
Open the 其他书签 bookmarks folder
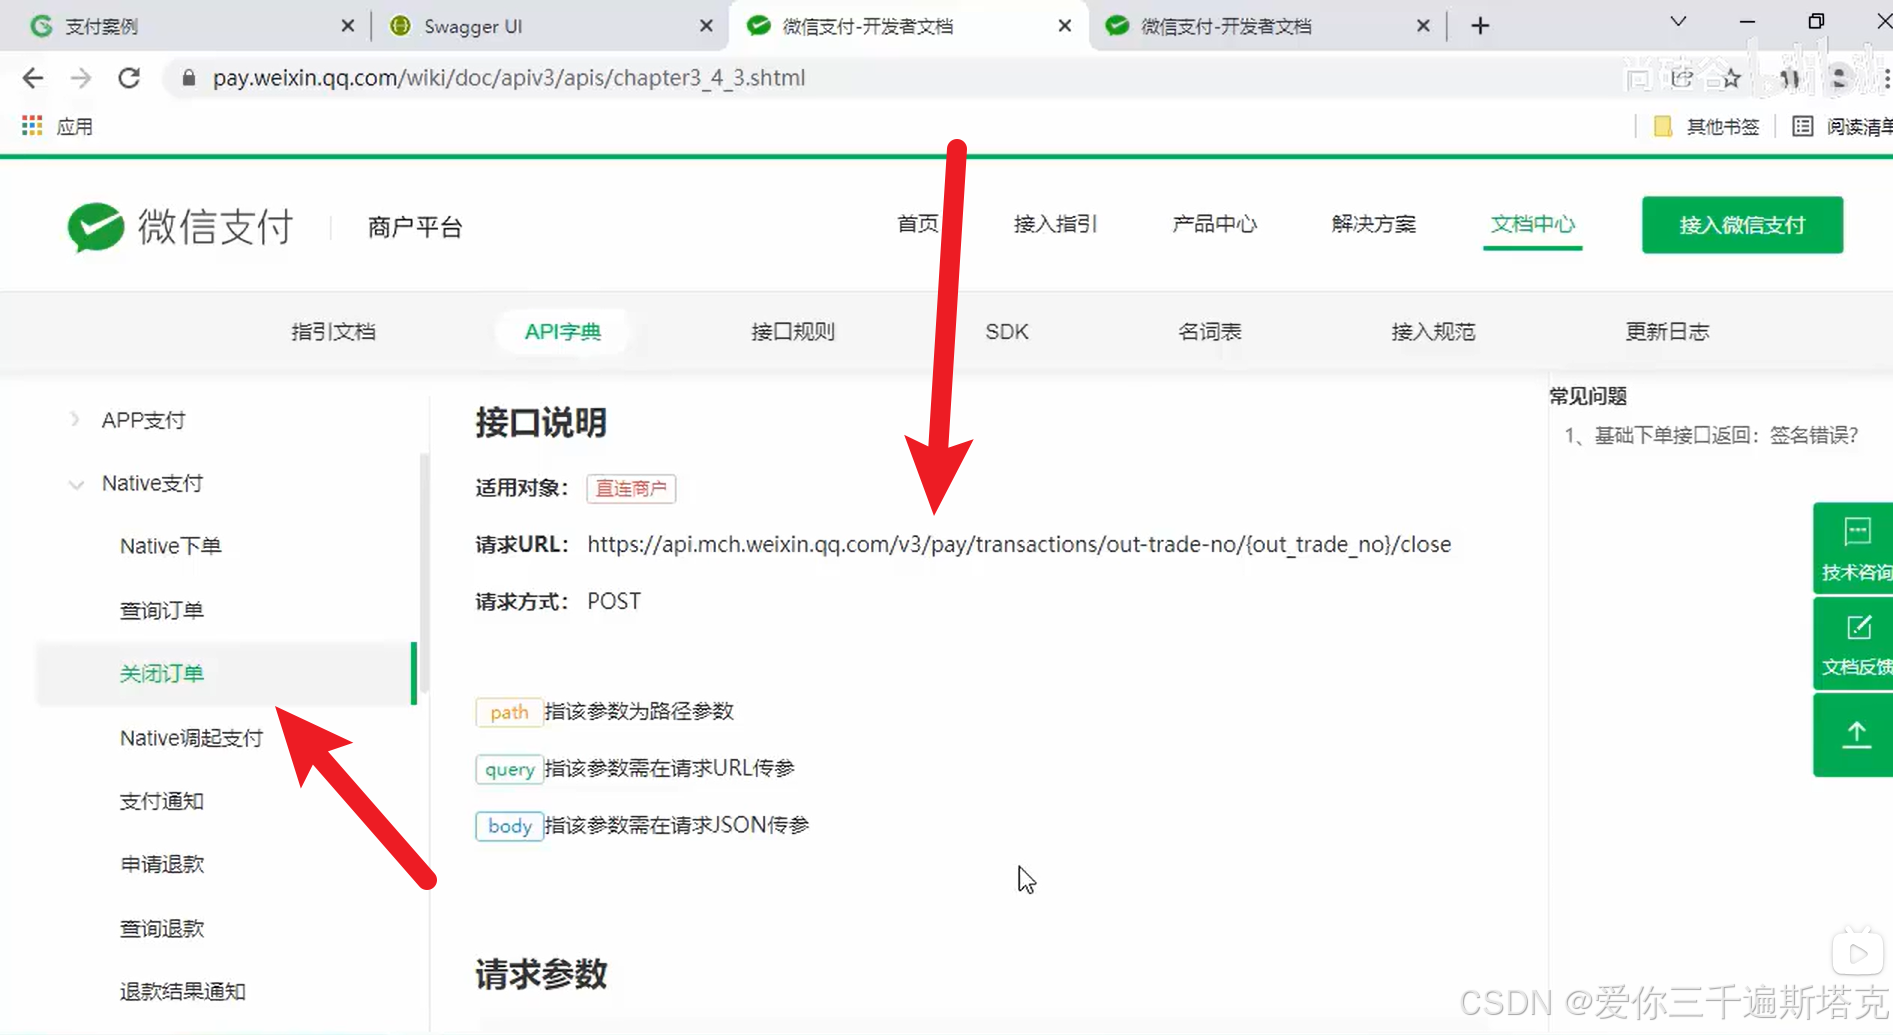point(1707,126)
